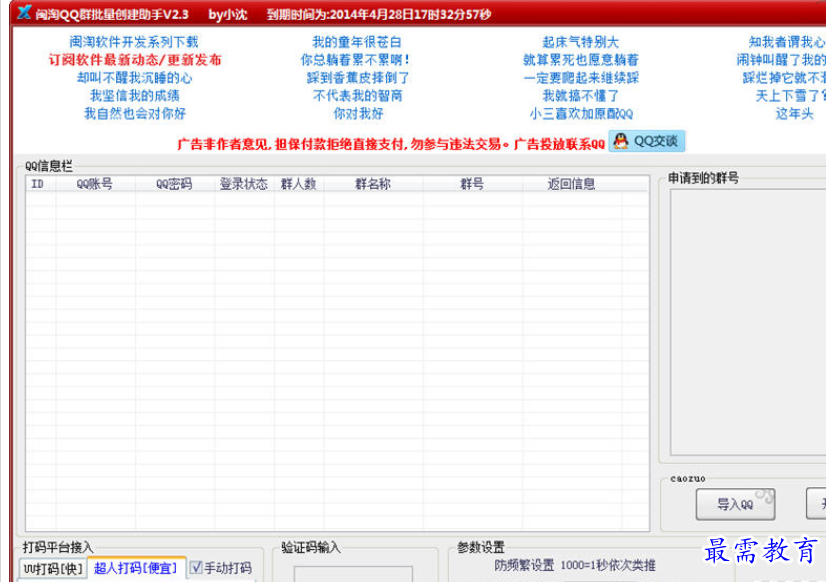Click the link 我坚信我的成绩
The image size is (826, 582).
click(135, 95)
